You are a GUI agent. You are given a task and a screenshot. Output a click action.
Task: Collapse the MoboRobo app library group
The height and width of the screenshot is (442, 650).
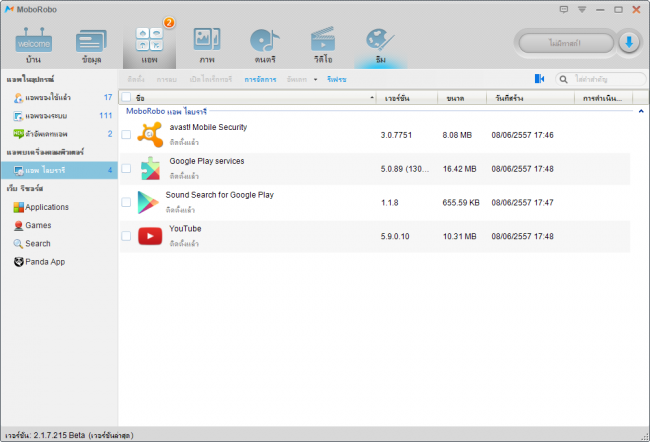point(641,111)
